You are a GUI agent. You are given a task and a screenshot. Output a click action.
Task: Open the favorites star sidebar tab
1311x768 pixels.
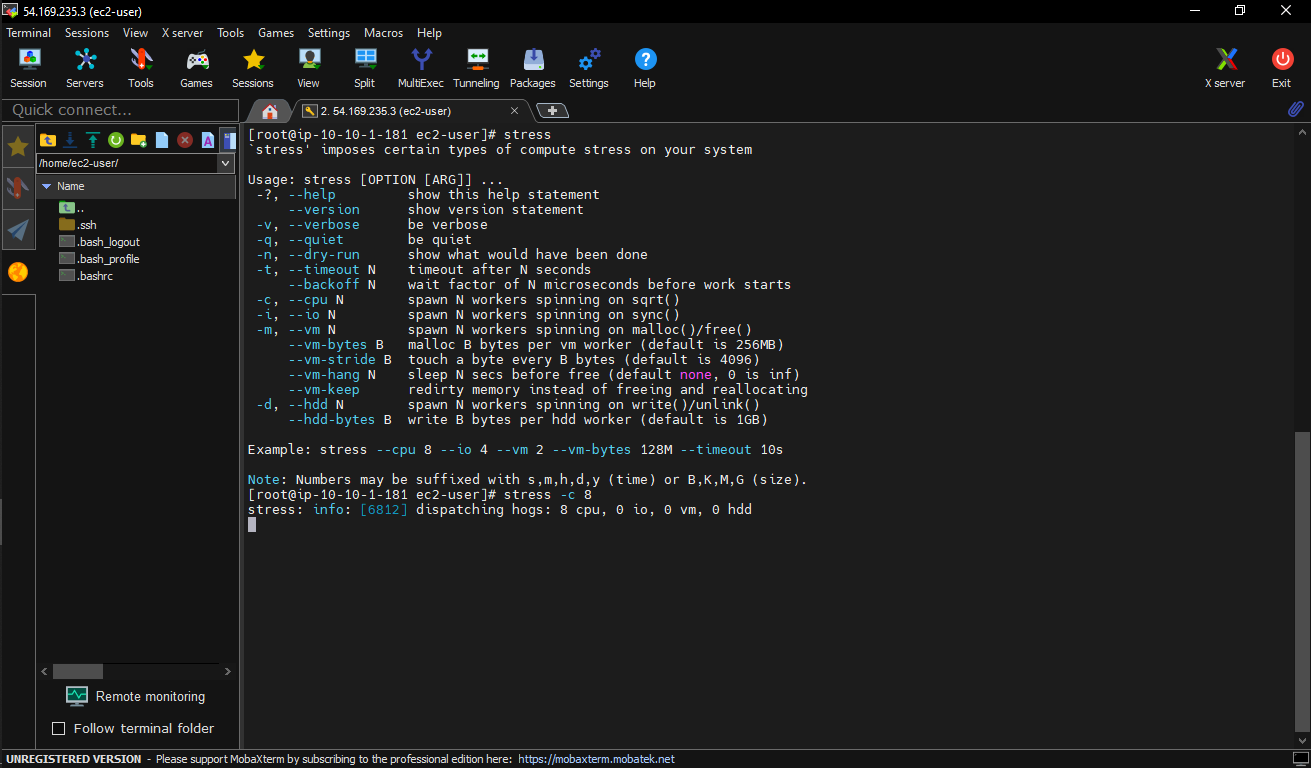(18, 148)
